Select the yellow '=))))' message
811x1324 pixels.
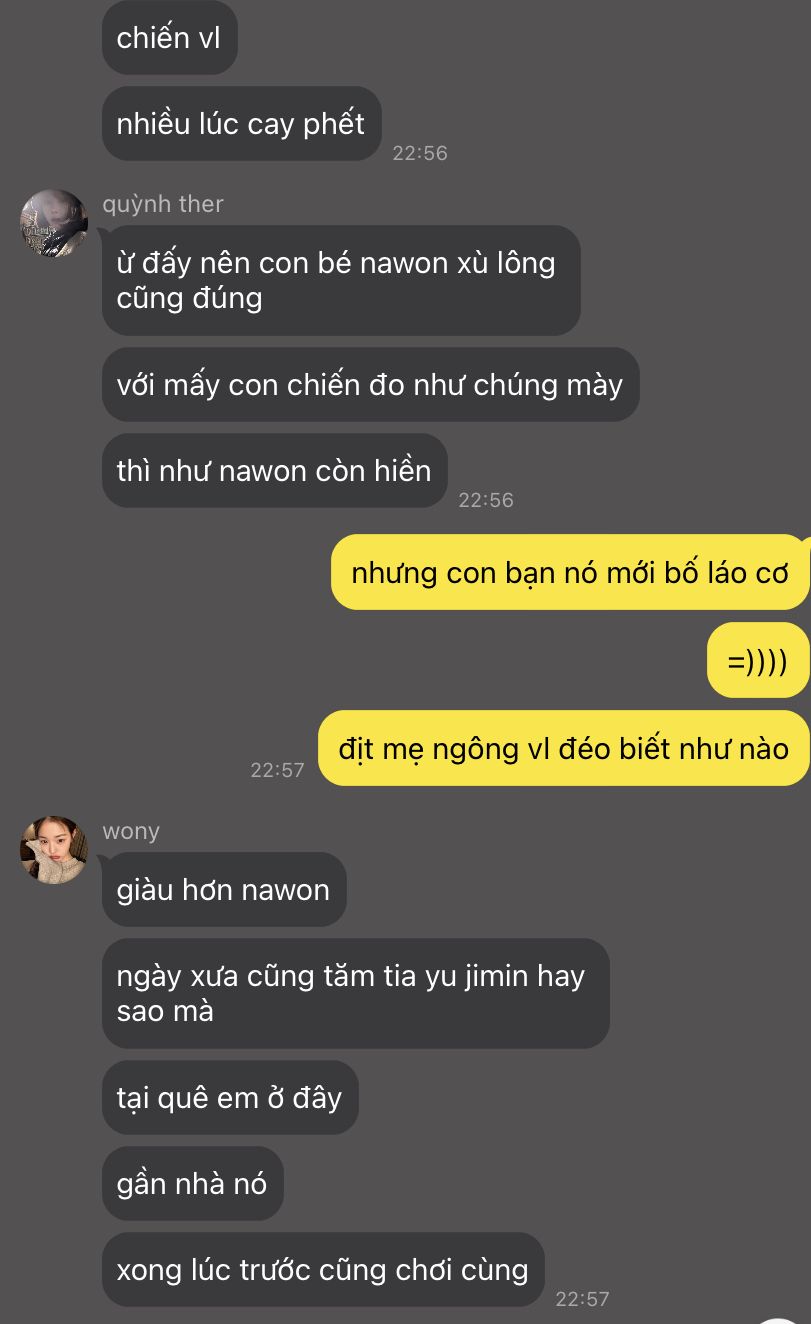[x=758, y=660]
